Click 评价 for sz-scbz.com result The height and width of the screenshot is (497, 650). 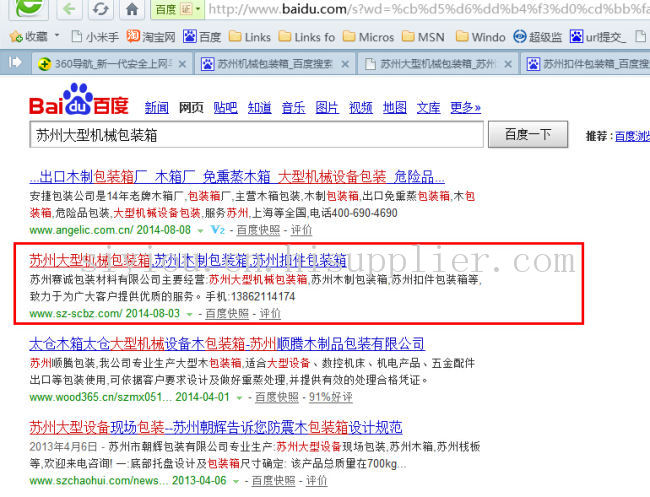(270, 314)
